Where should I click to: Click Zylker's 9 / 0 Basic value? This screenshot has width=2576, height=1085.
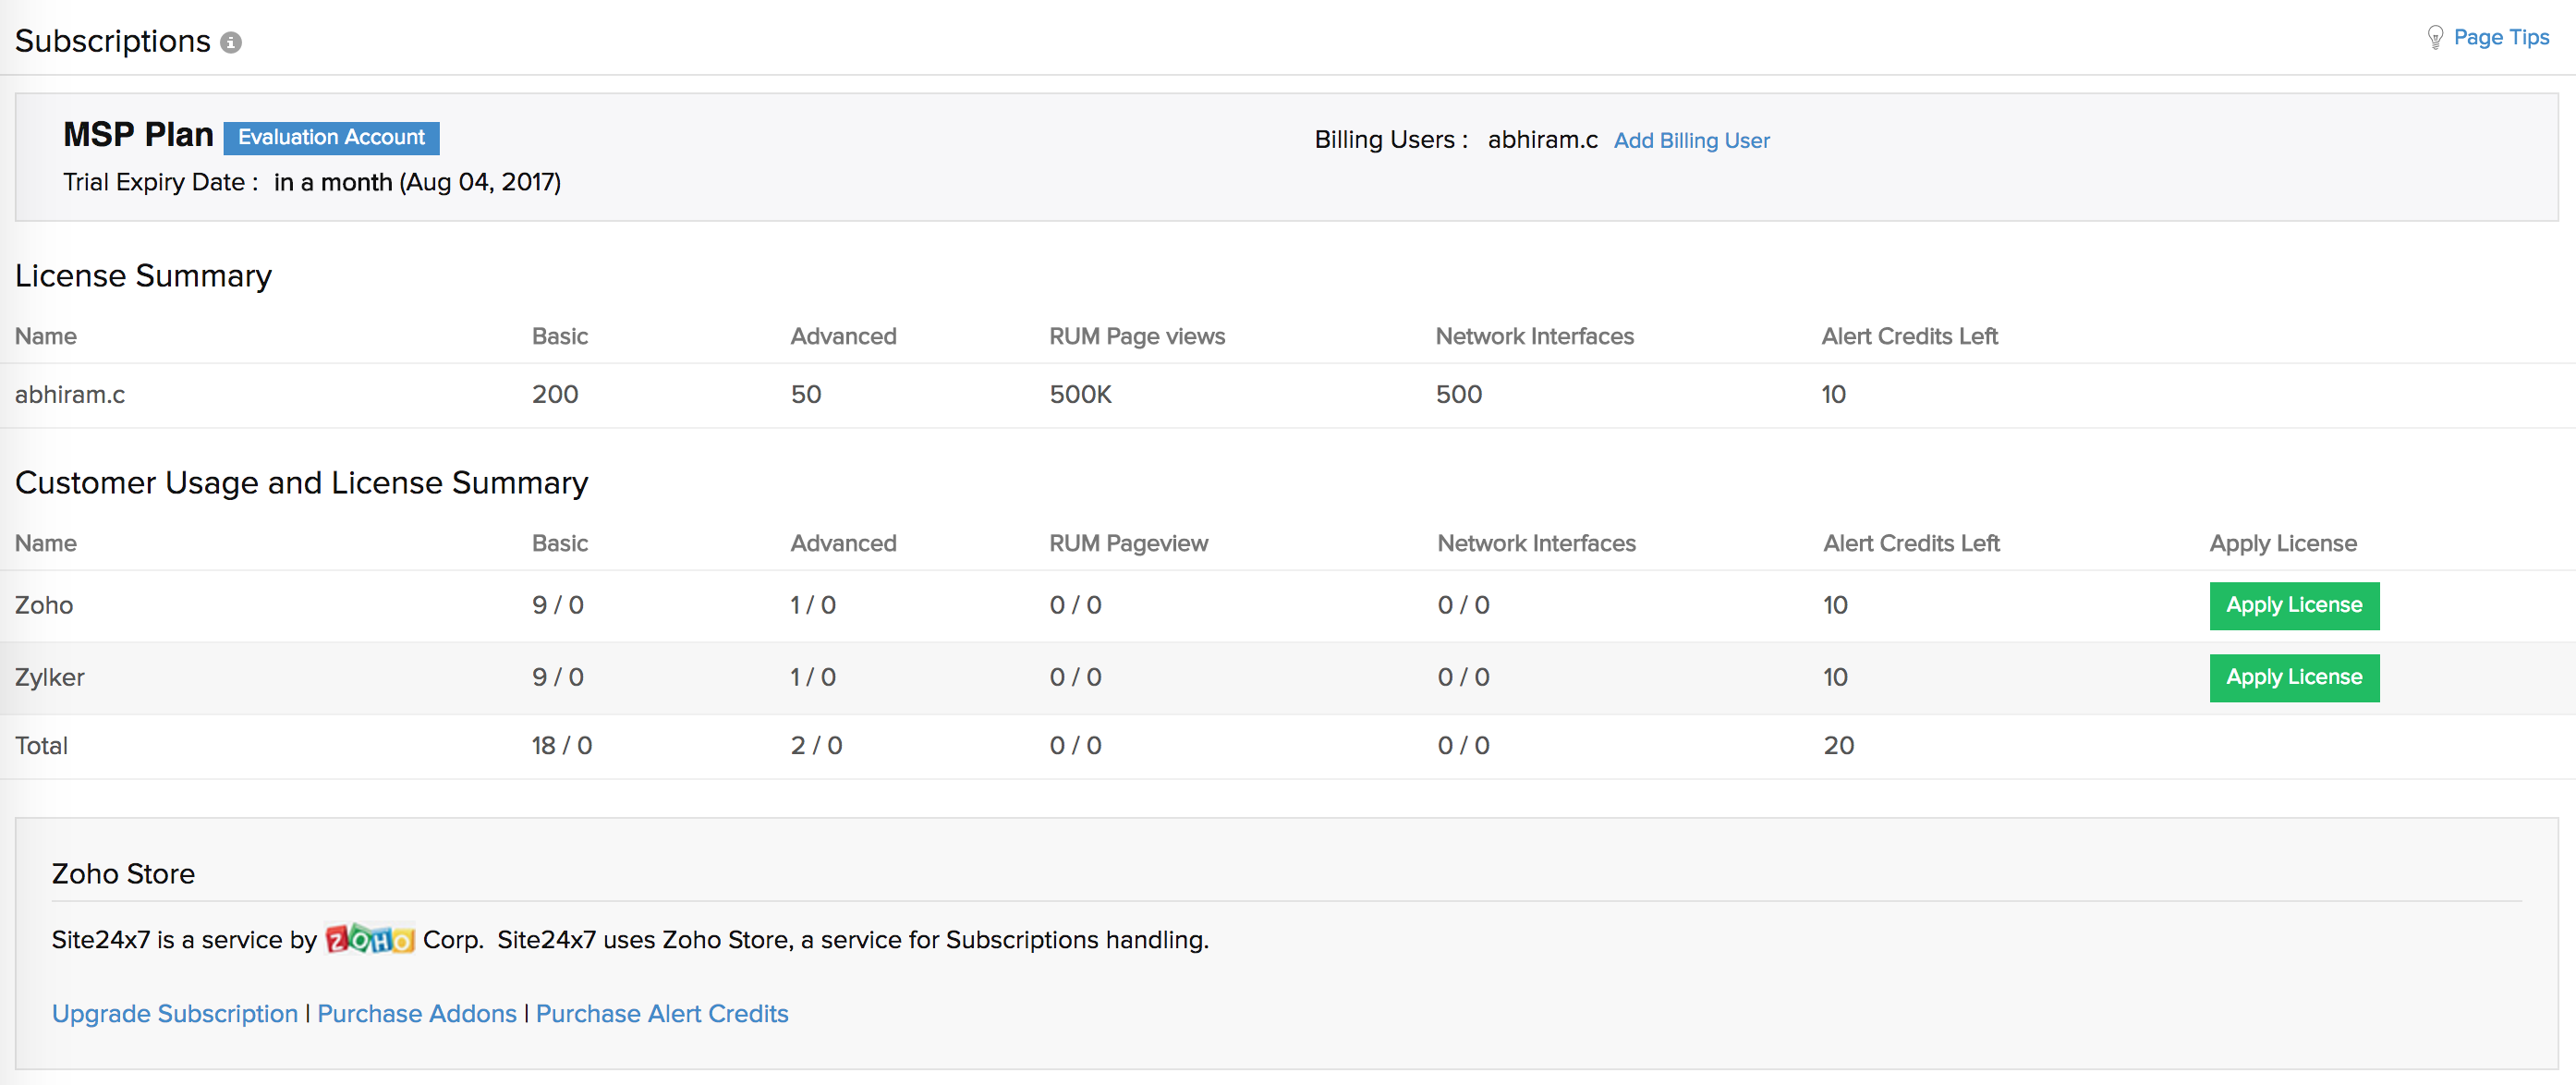558,677
